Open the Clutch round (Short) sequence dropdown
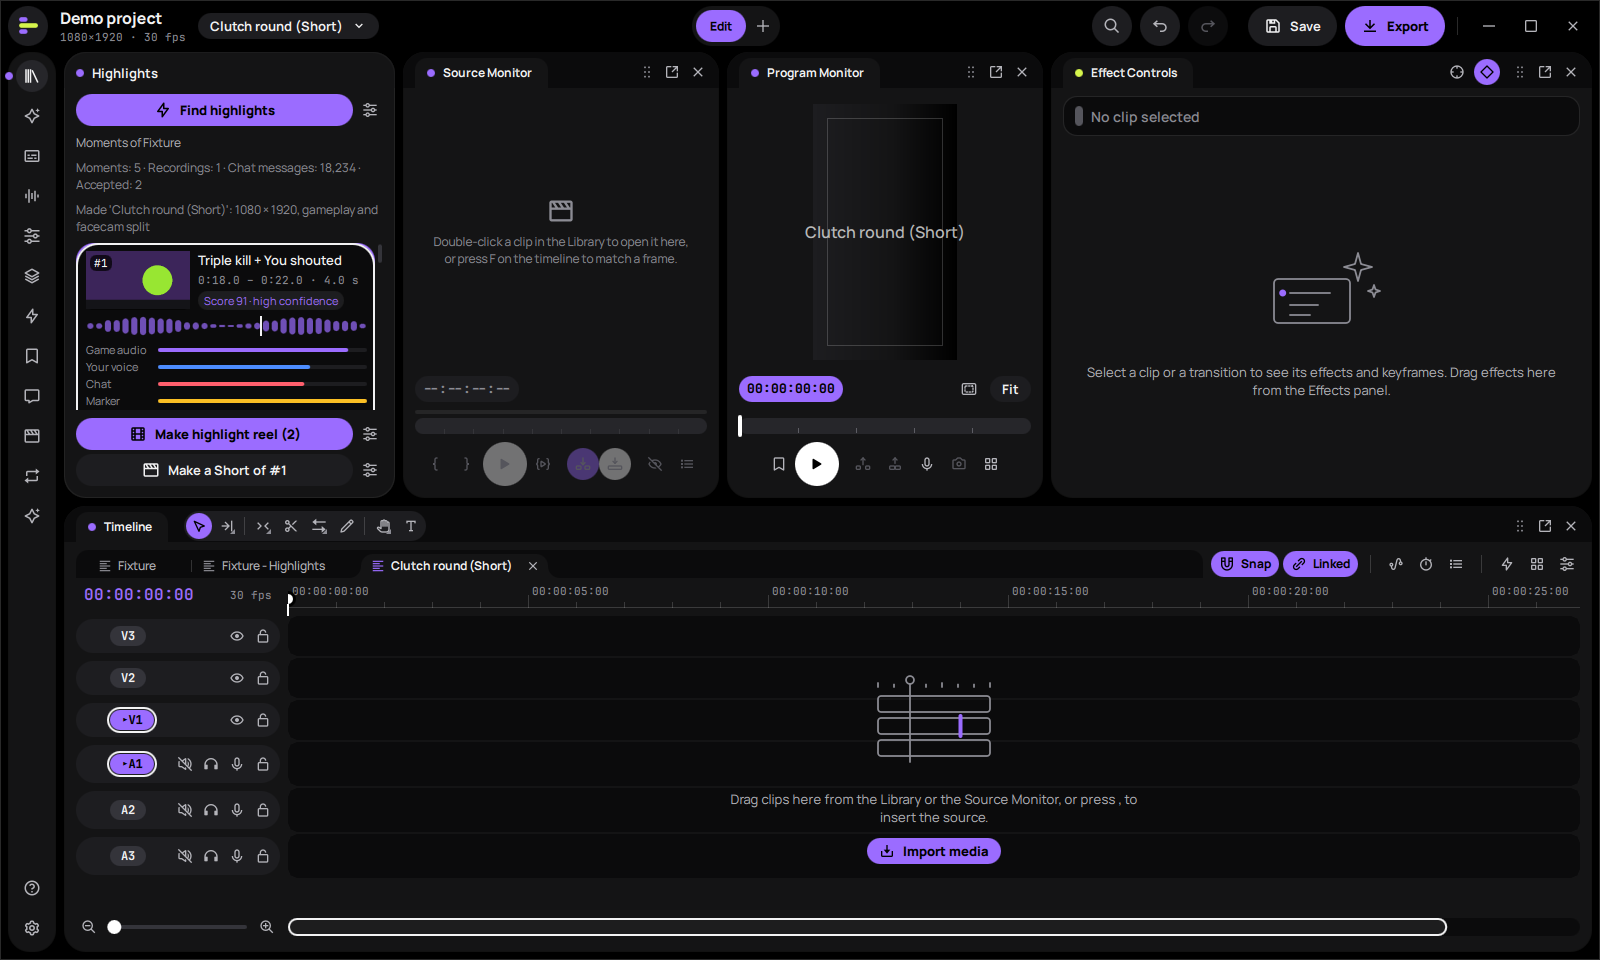 click(x=288, y=26)
